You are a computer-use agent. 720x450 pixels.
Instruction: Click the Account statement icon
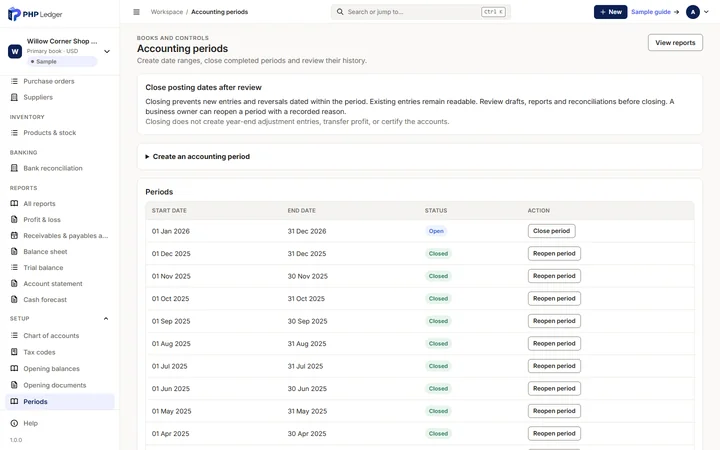pyautogui.click(x=14, y=284)
